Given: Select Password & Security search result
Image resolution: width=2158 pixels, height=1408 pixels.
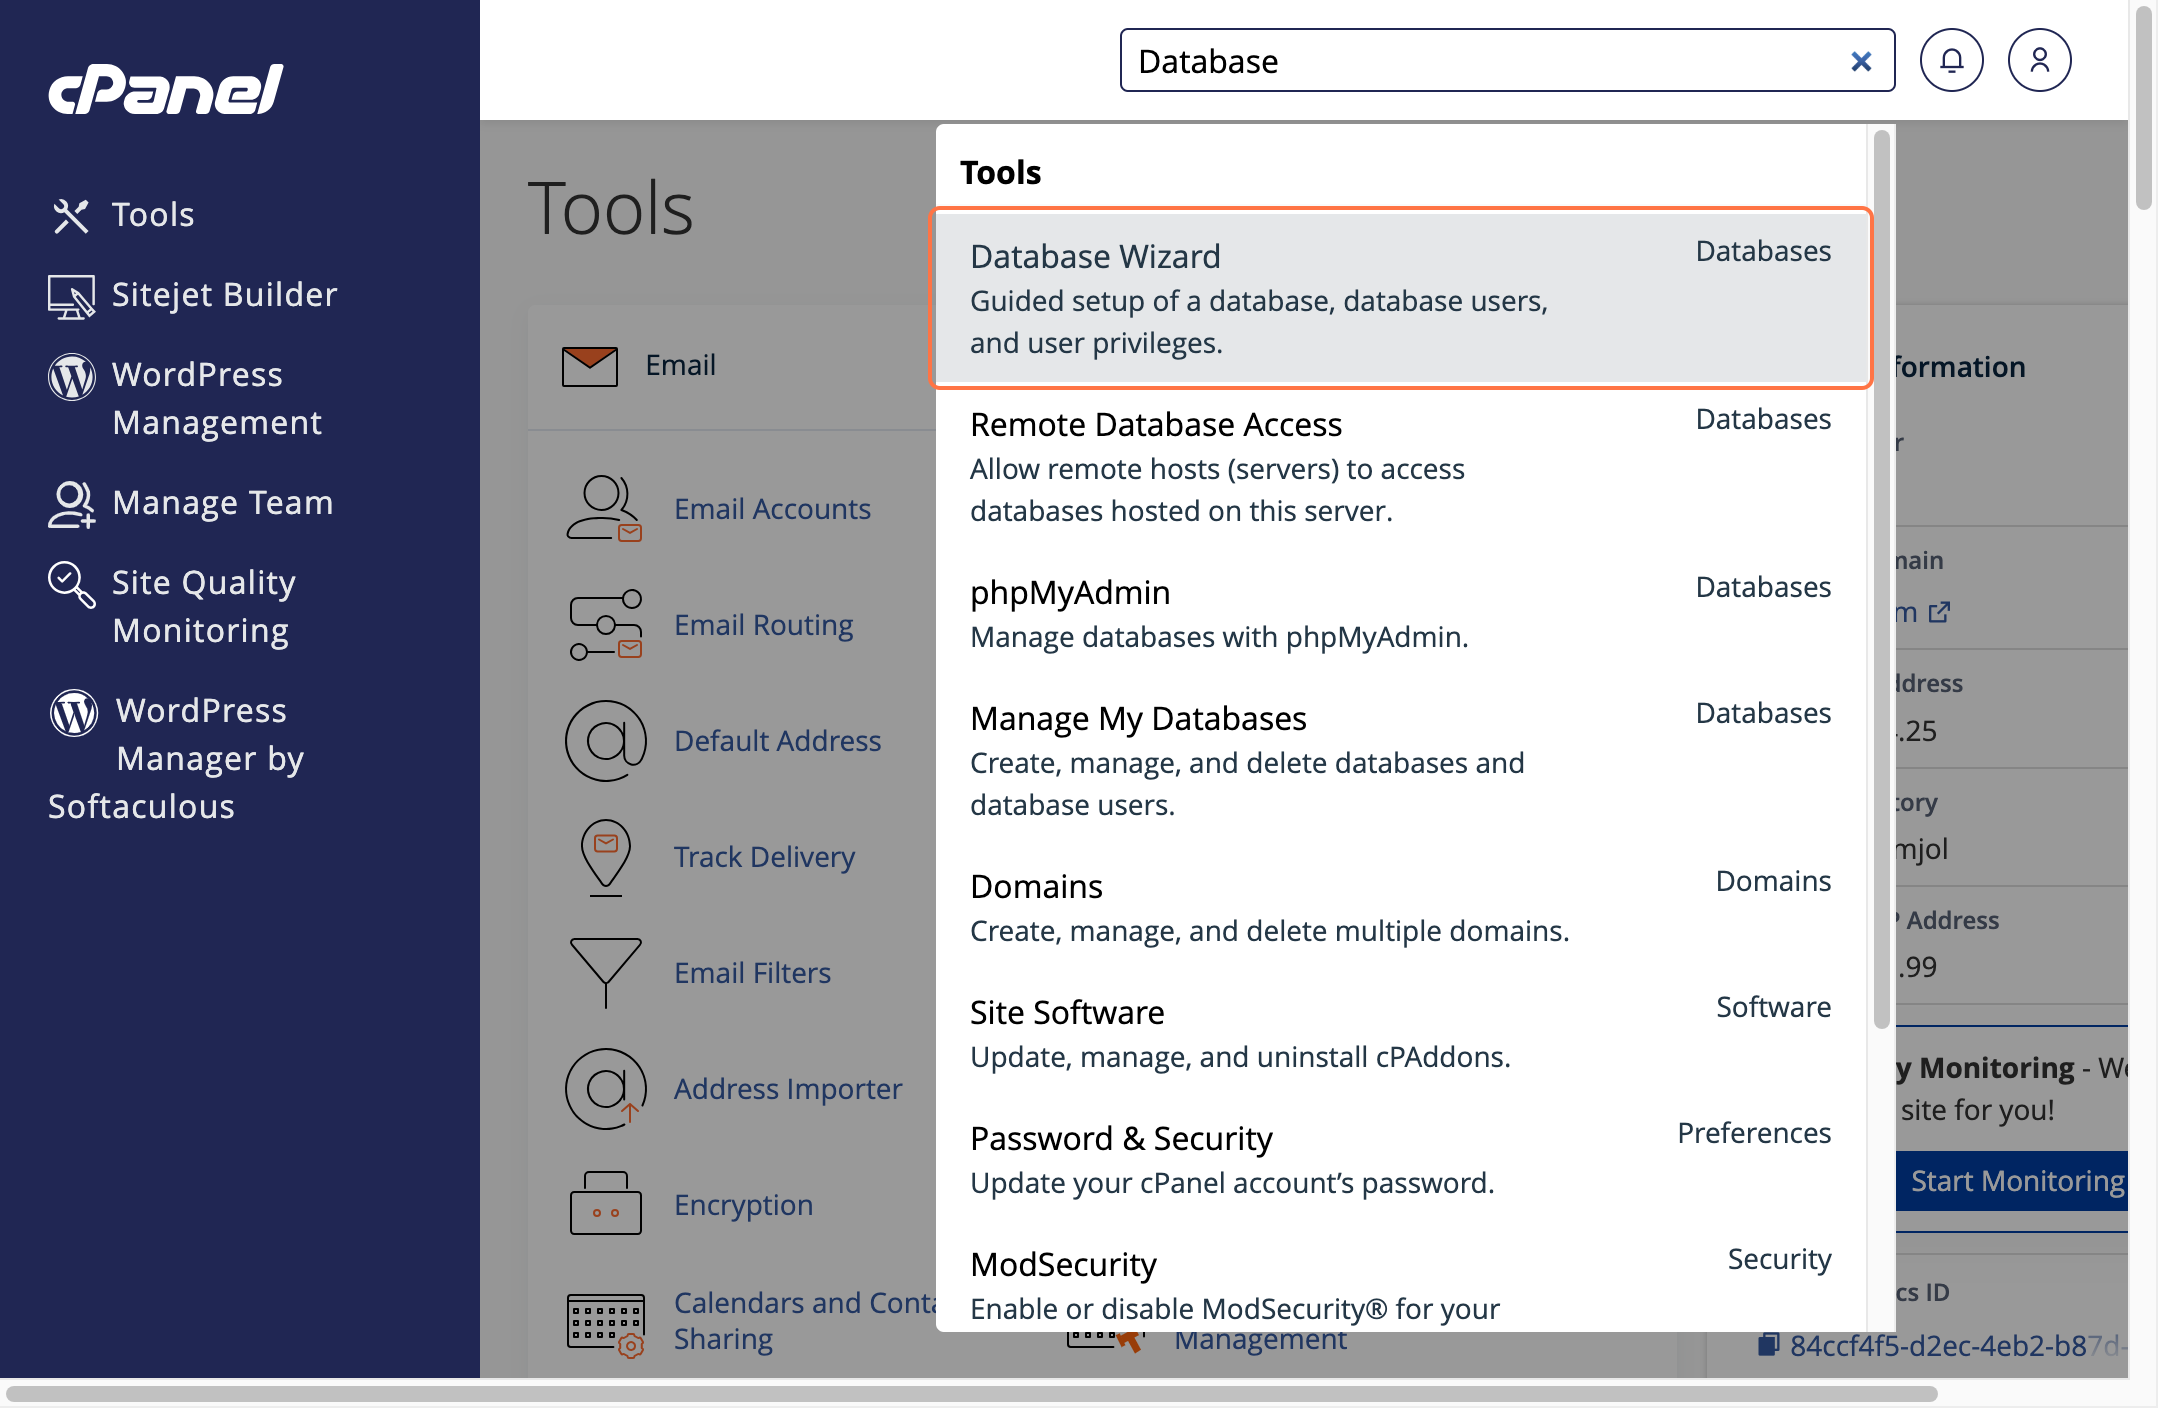Looking at the screenshot, I should coord(1400,1159).
